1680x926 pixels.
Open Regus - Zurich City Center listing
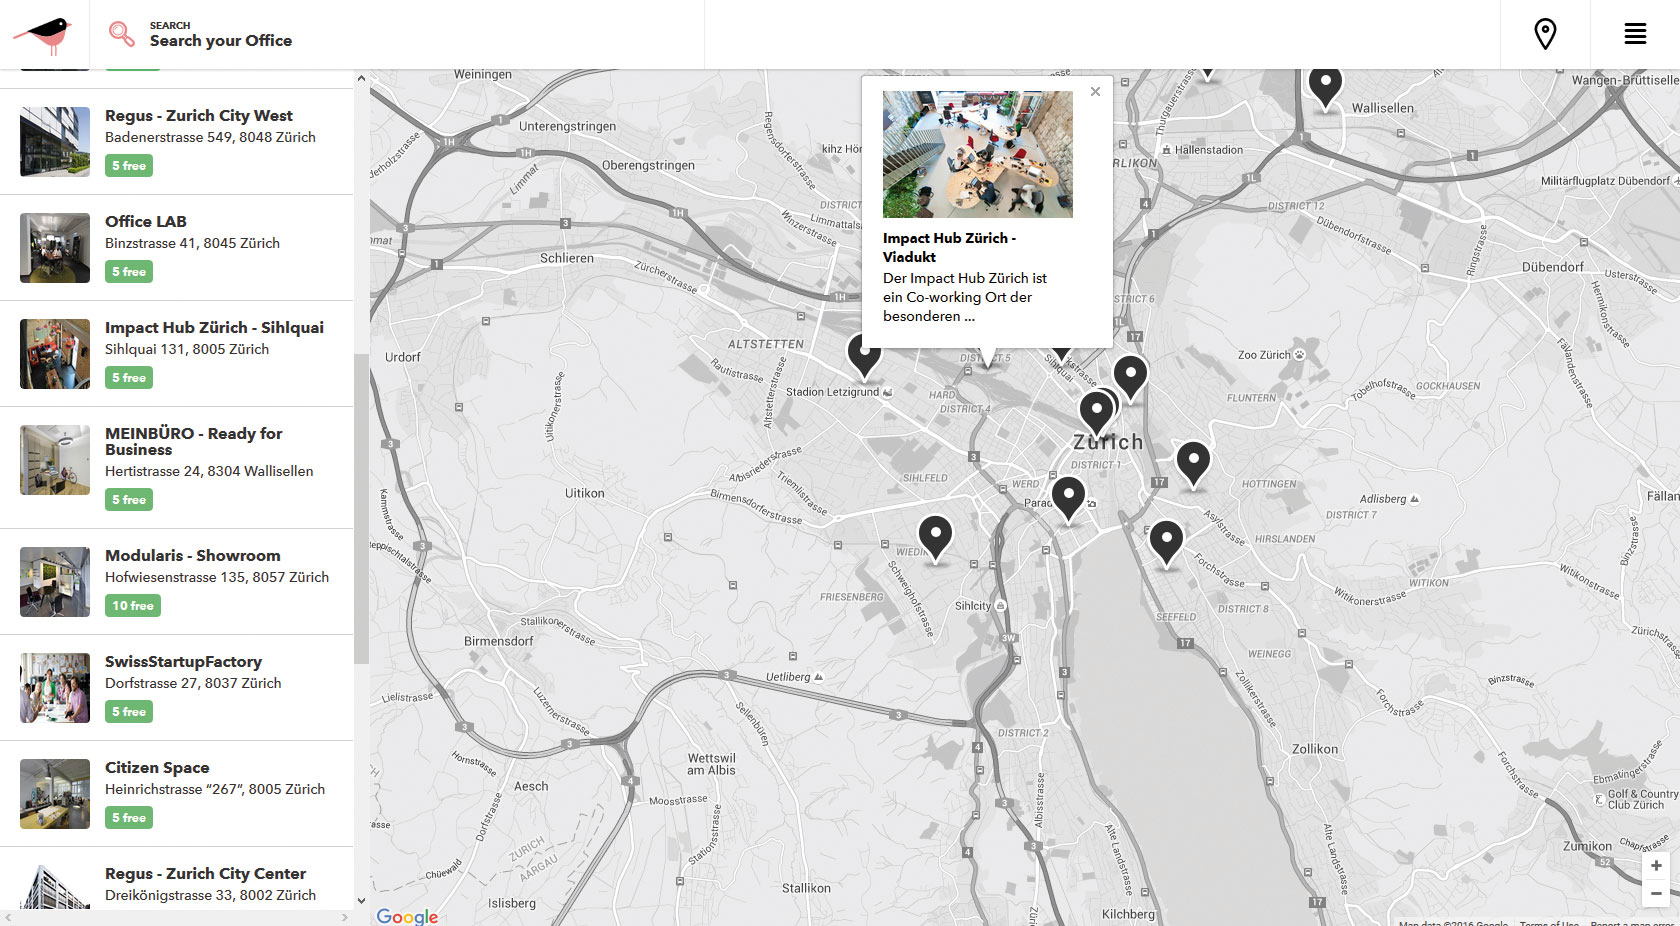[177, 878]
